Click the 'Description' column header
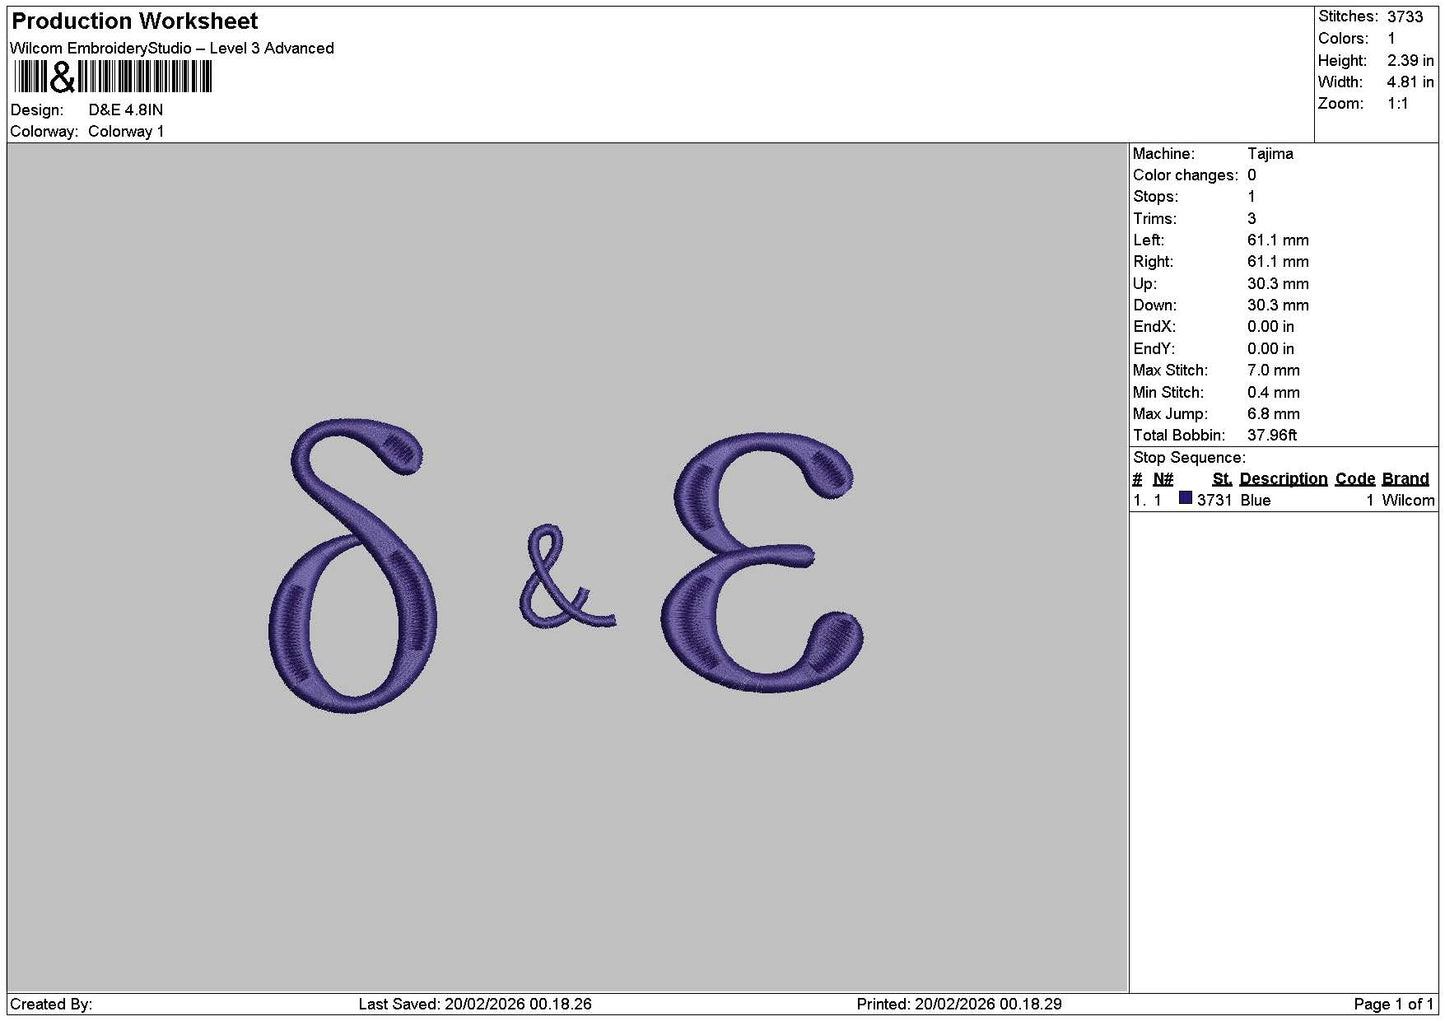Screen dimensions: 1445x1021 coord(1283,479)
